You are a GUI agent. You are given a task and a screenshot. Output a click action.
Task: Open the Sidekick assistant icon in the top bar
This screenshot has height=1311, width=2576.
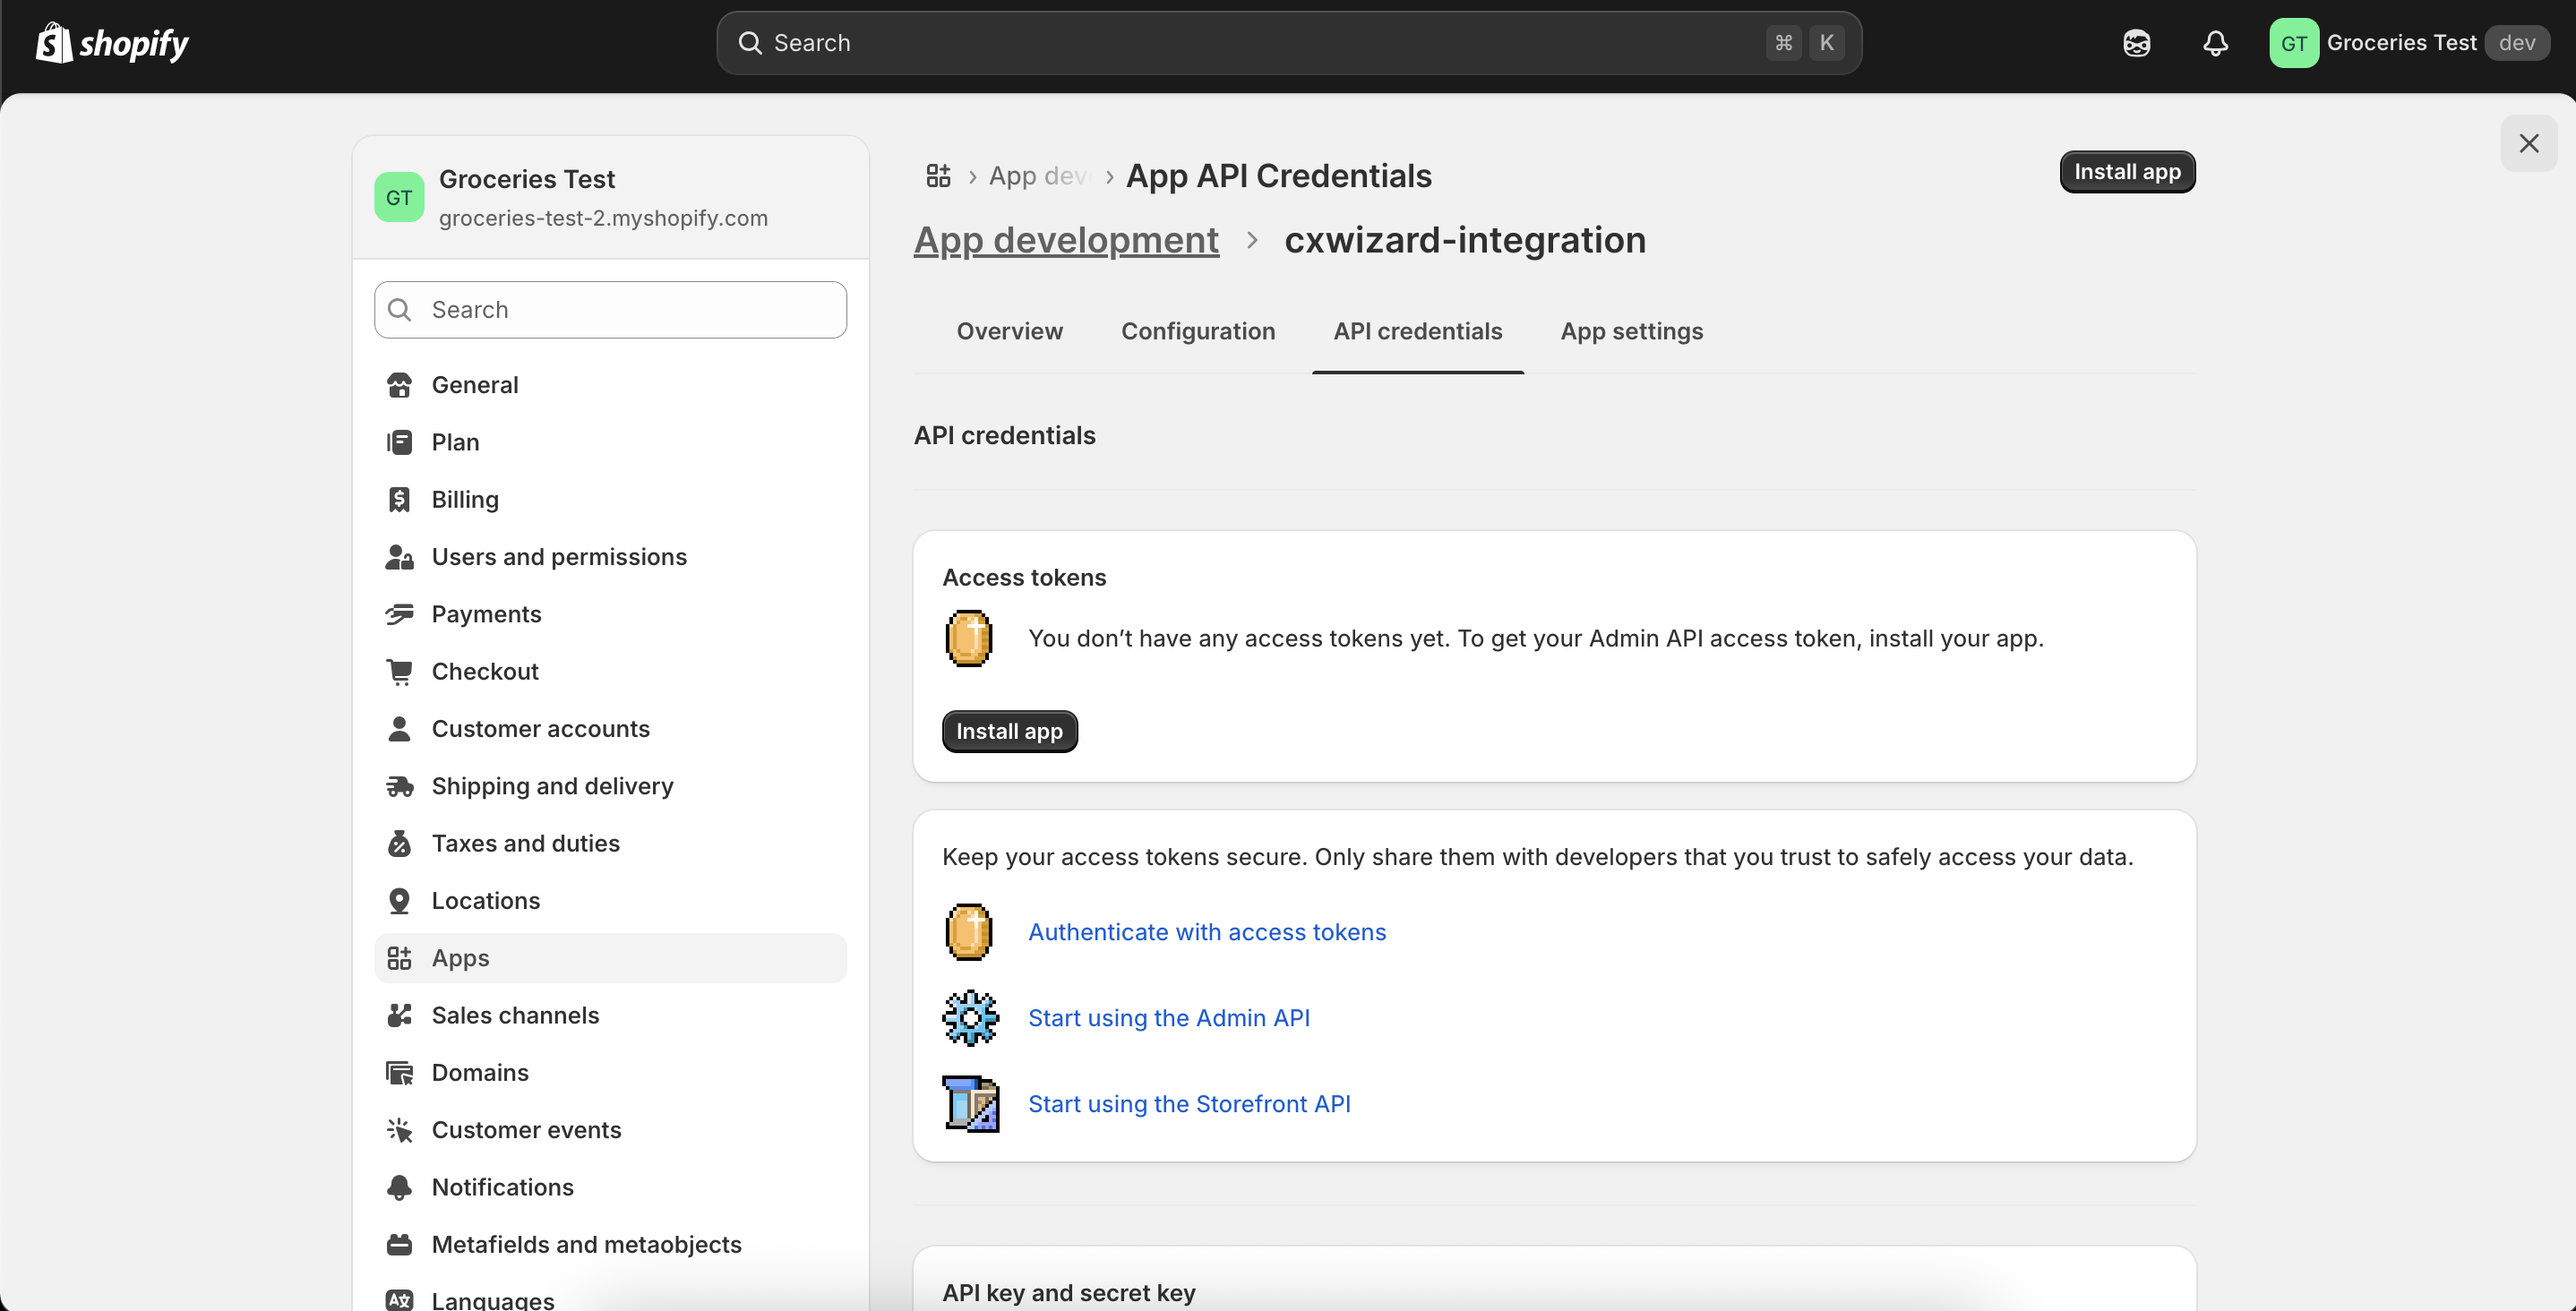point(2136,43)
